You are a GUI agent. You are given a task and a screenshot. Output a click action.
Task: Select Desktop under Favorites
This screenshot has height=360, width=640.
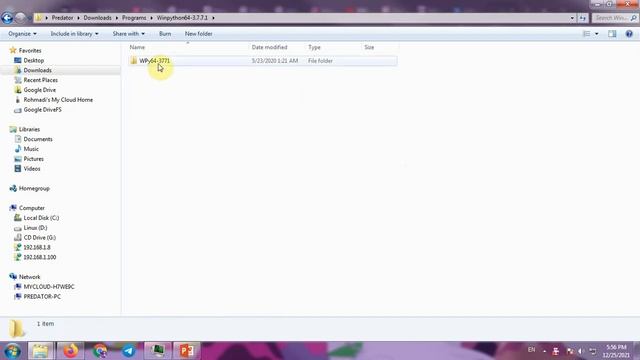coord(33,60)
